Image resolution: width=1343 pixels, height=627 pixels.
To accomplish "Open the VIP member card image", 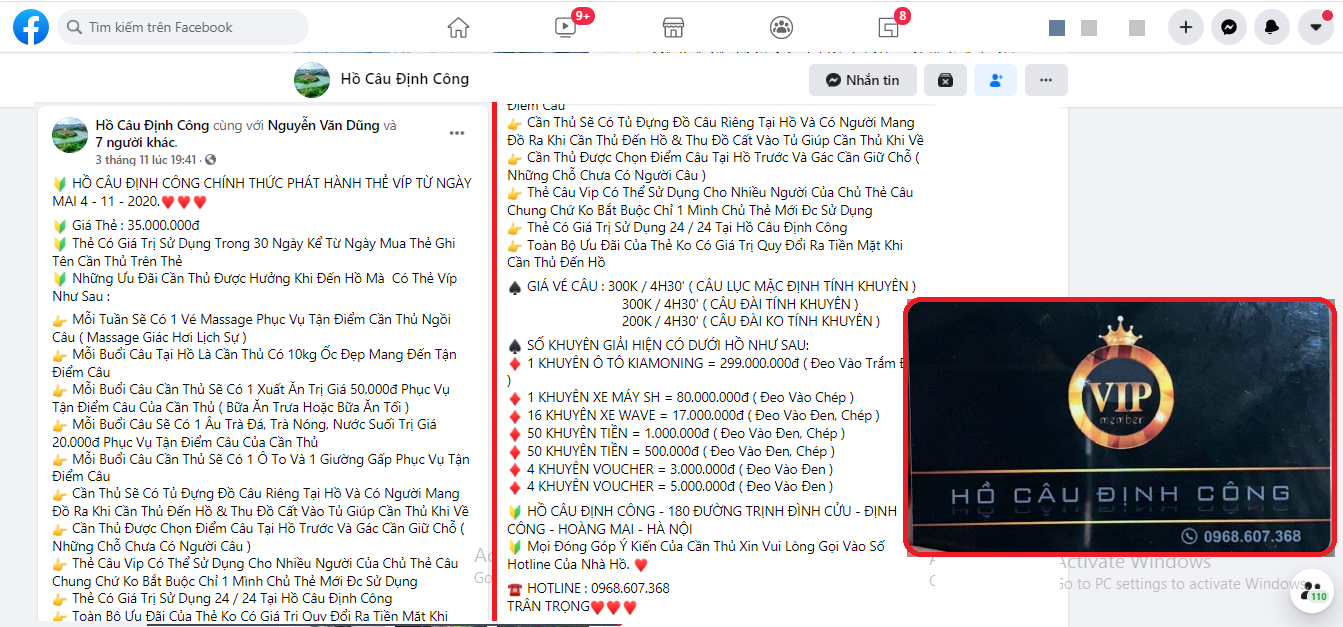I will click(x=1120, y=427).
